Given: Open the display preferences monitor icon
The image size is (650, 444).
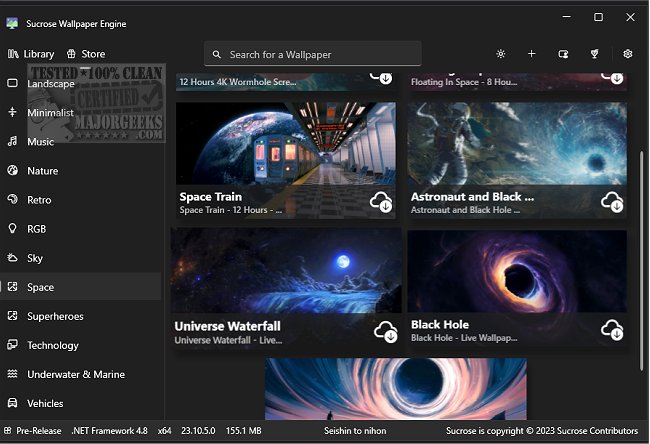Looking at the screenshot, I should tap(564, 54).
